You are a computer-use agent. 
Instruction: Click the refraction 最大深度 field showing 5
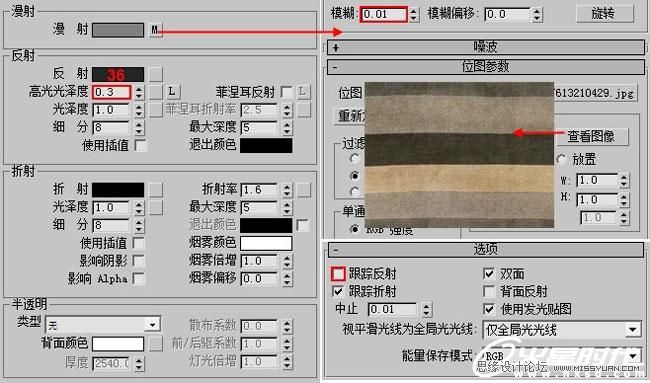pyautogui.click(x=259, y=207)
